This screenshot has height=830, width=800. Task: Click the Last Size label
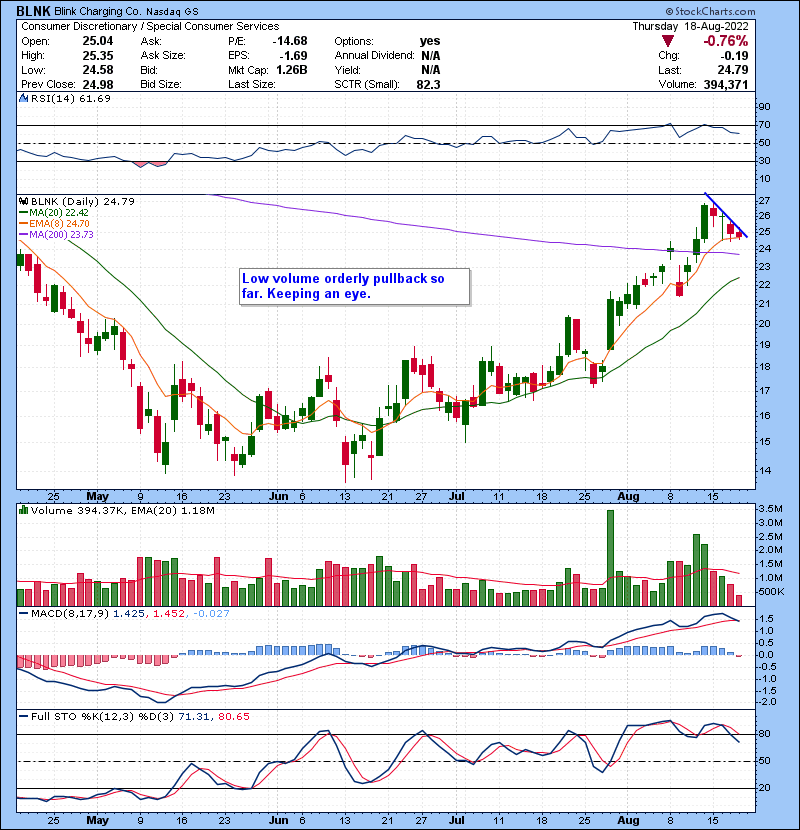[252, 84]
